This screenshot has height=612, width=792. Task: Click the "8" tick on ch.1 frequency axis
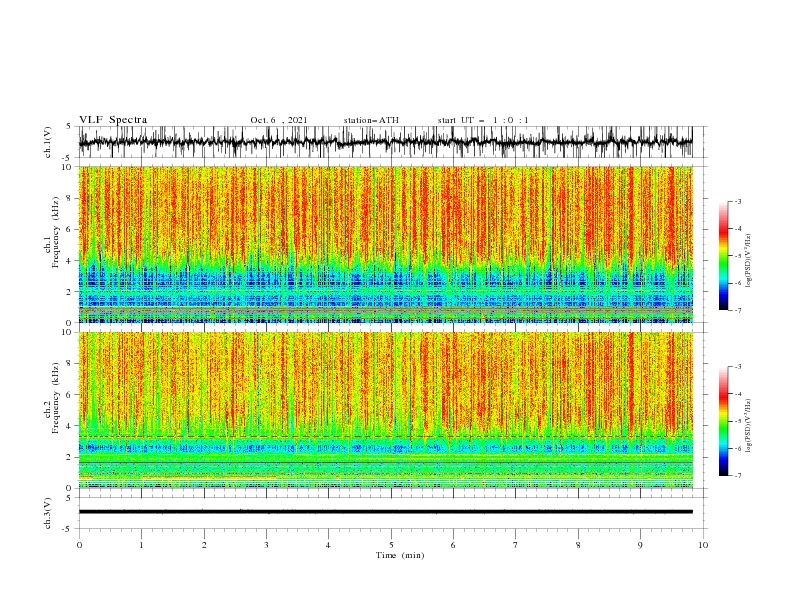(69, 198)
